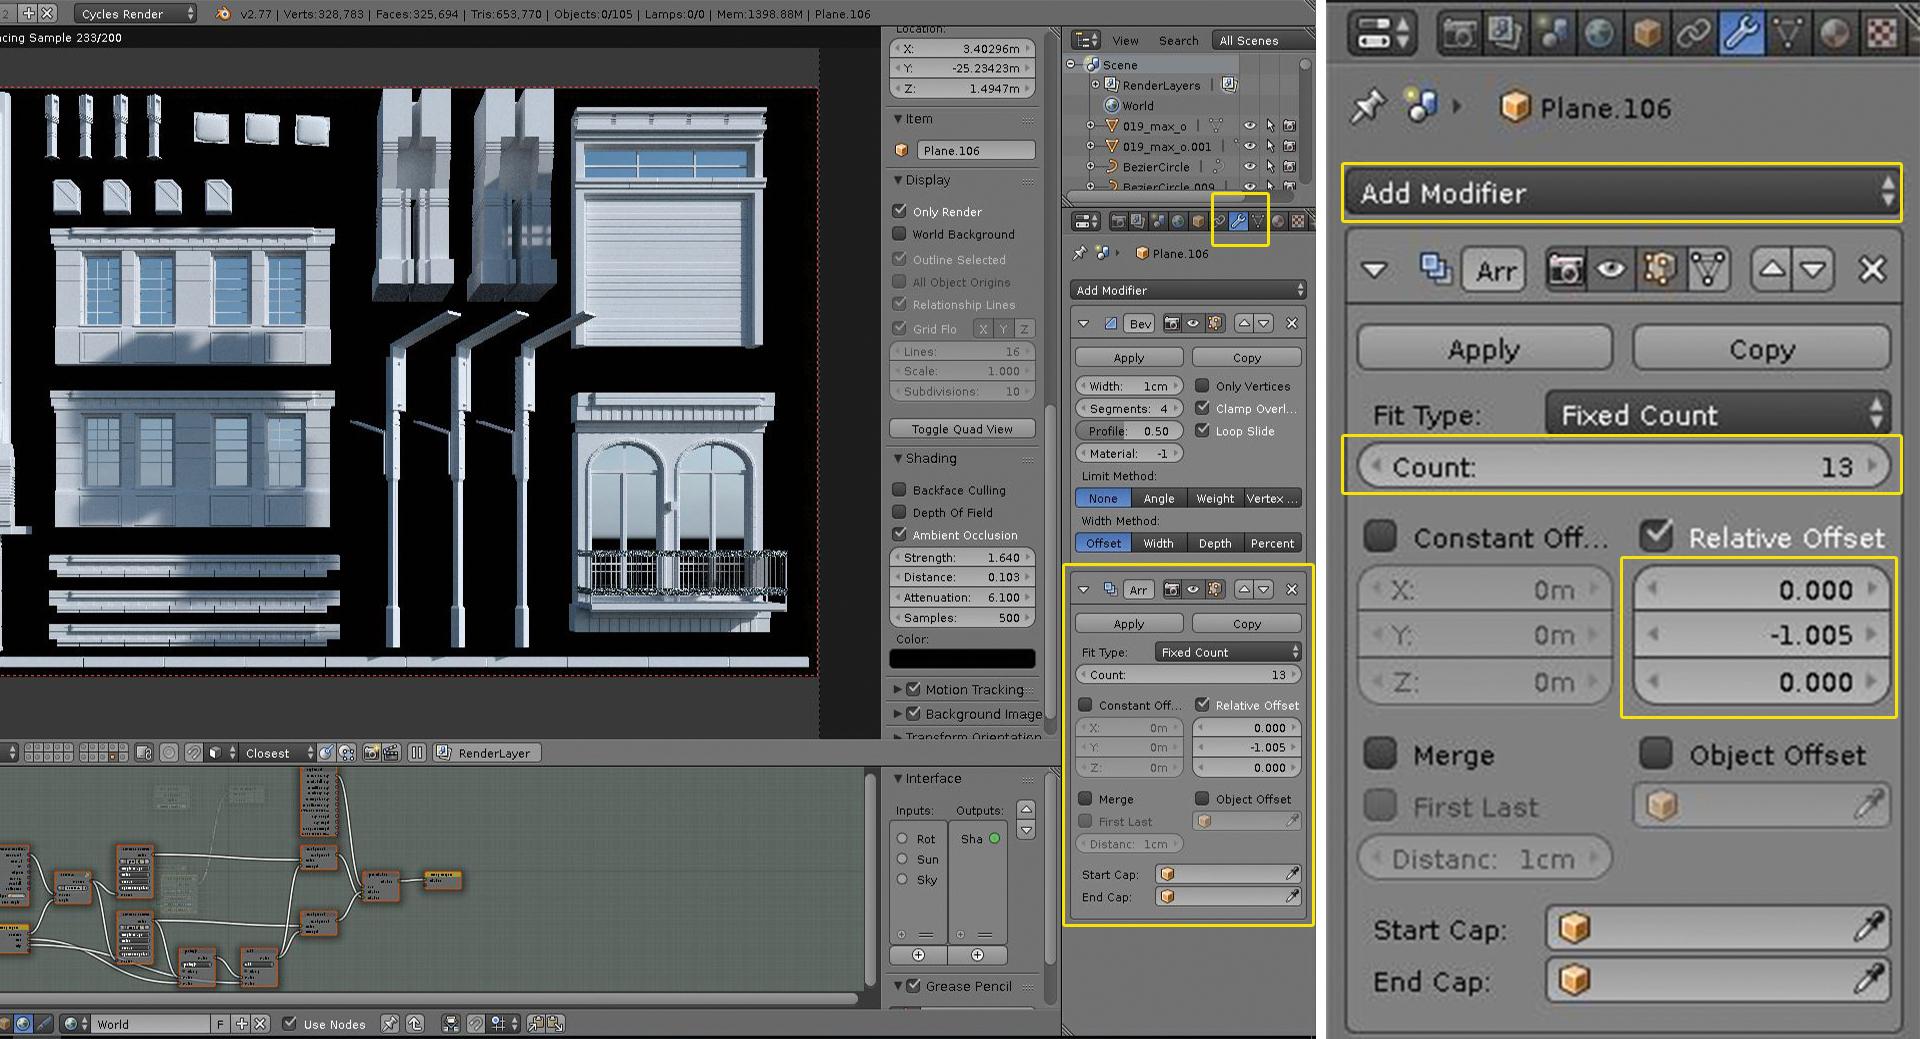Viewport: 1920px width, 1039px height.
Task: Hide the 019_max_o object with its eye toggle
Action: (x=1249, y=125)
